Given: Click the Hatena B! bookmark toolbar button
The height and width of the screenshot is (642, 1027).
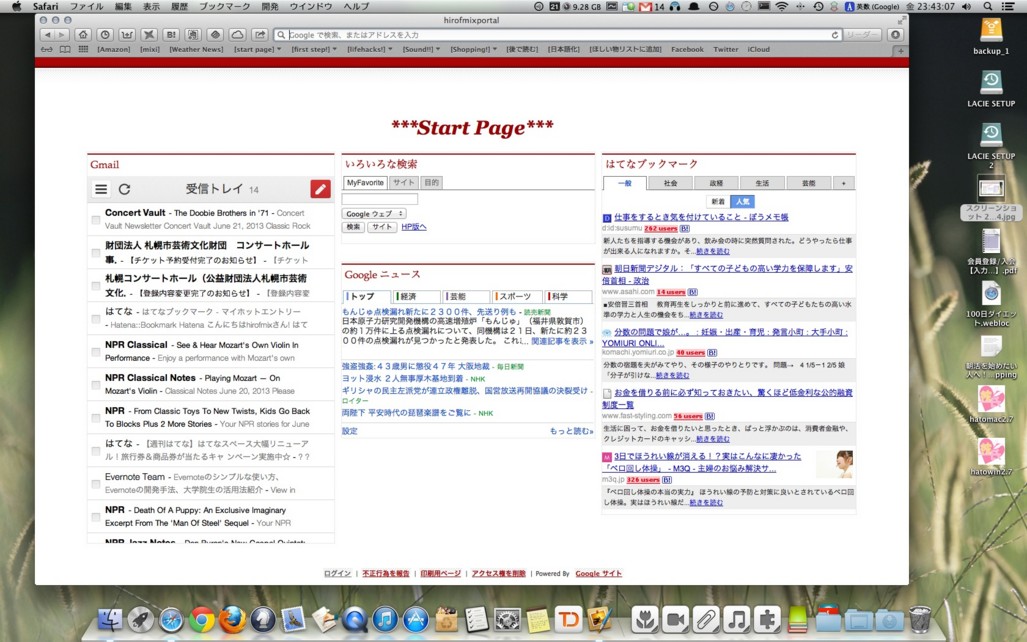Looking at the screenshot, I should point(171,35).
